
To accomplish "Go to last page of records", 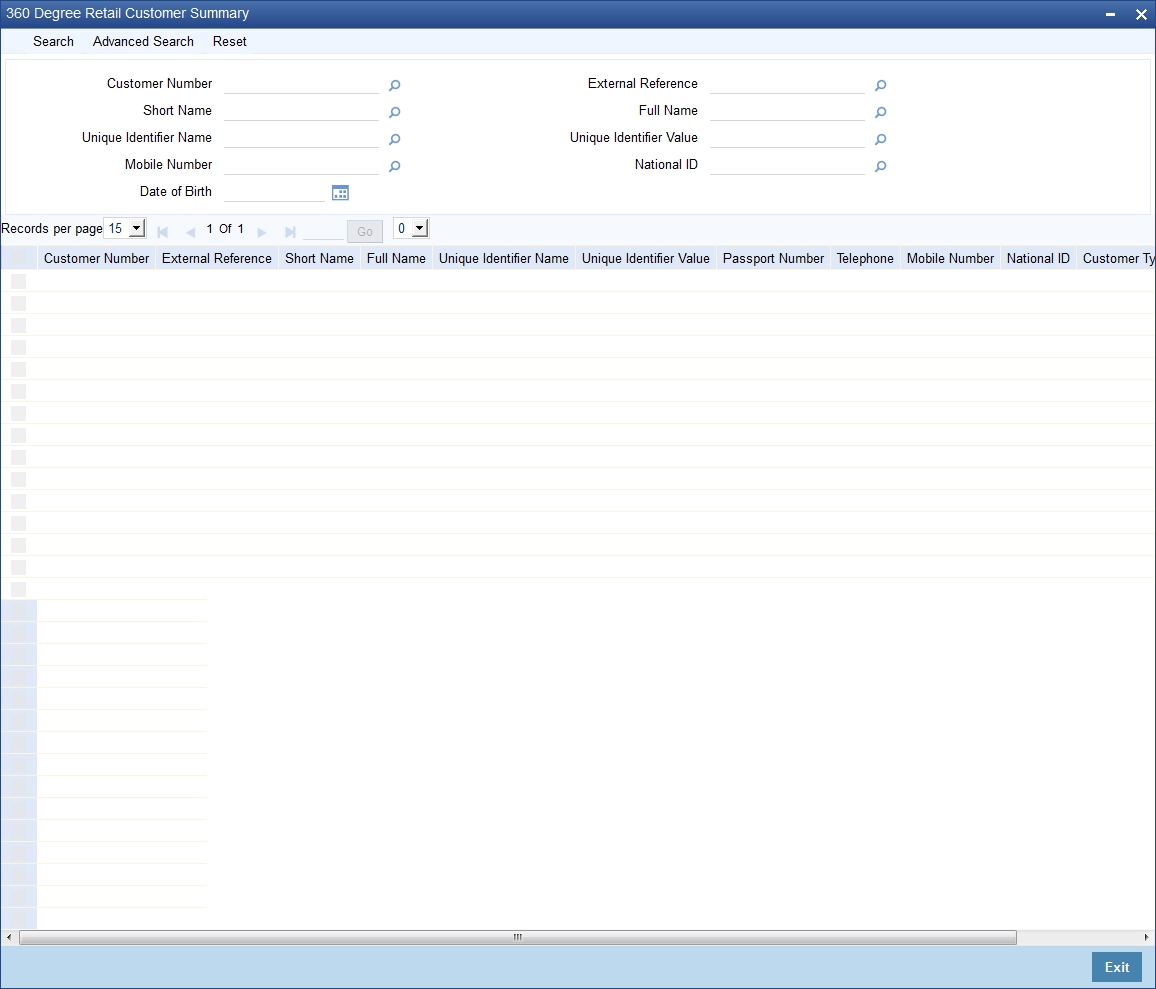I will (290, 232).
